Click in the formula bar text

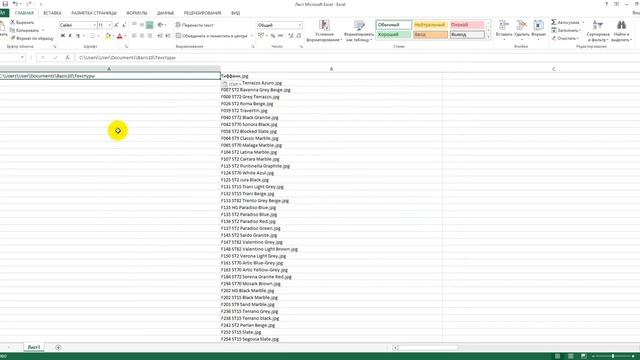[x=127, y=58]
